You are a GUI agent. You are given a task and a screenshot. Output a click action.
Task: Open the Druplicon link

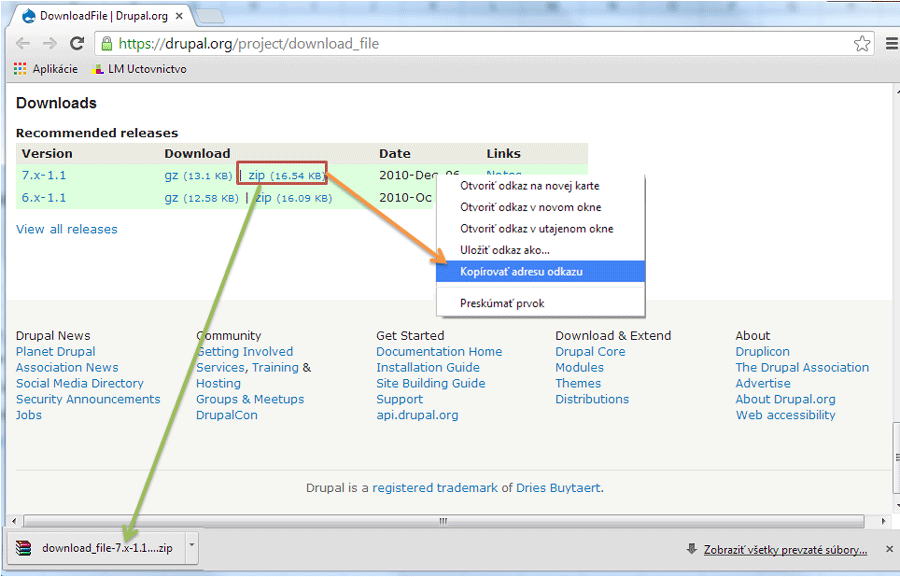coord(762,351)
